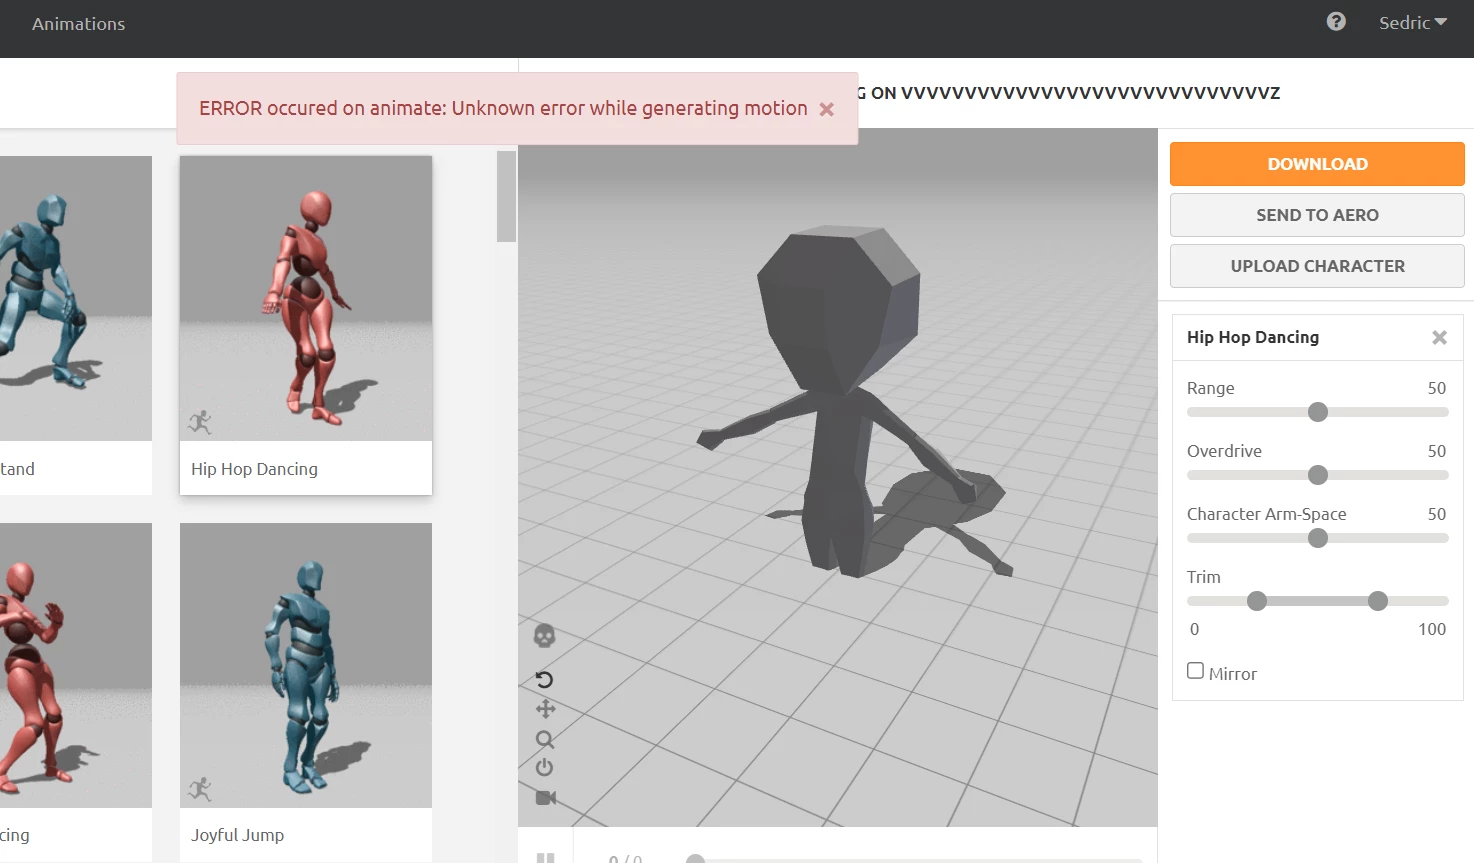Enable the Mirror checkbox
This screenshot has height=863, width=1474.
1195,671
